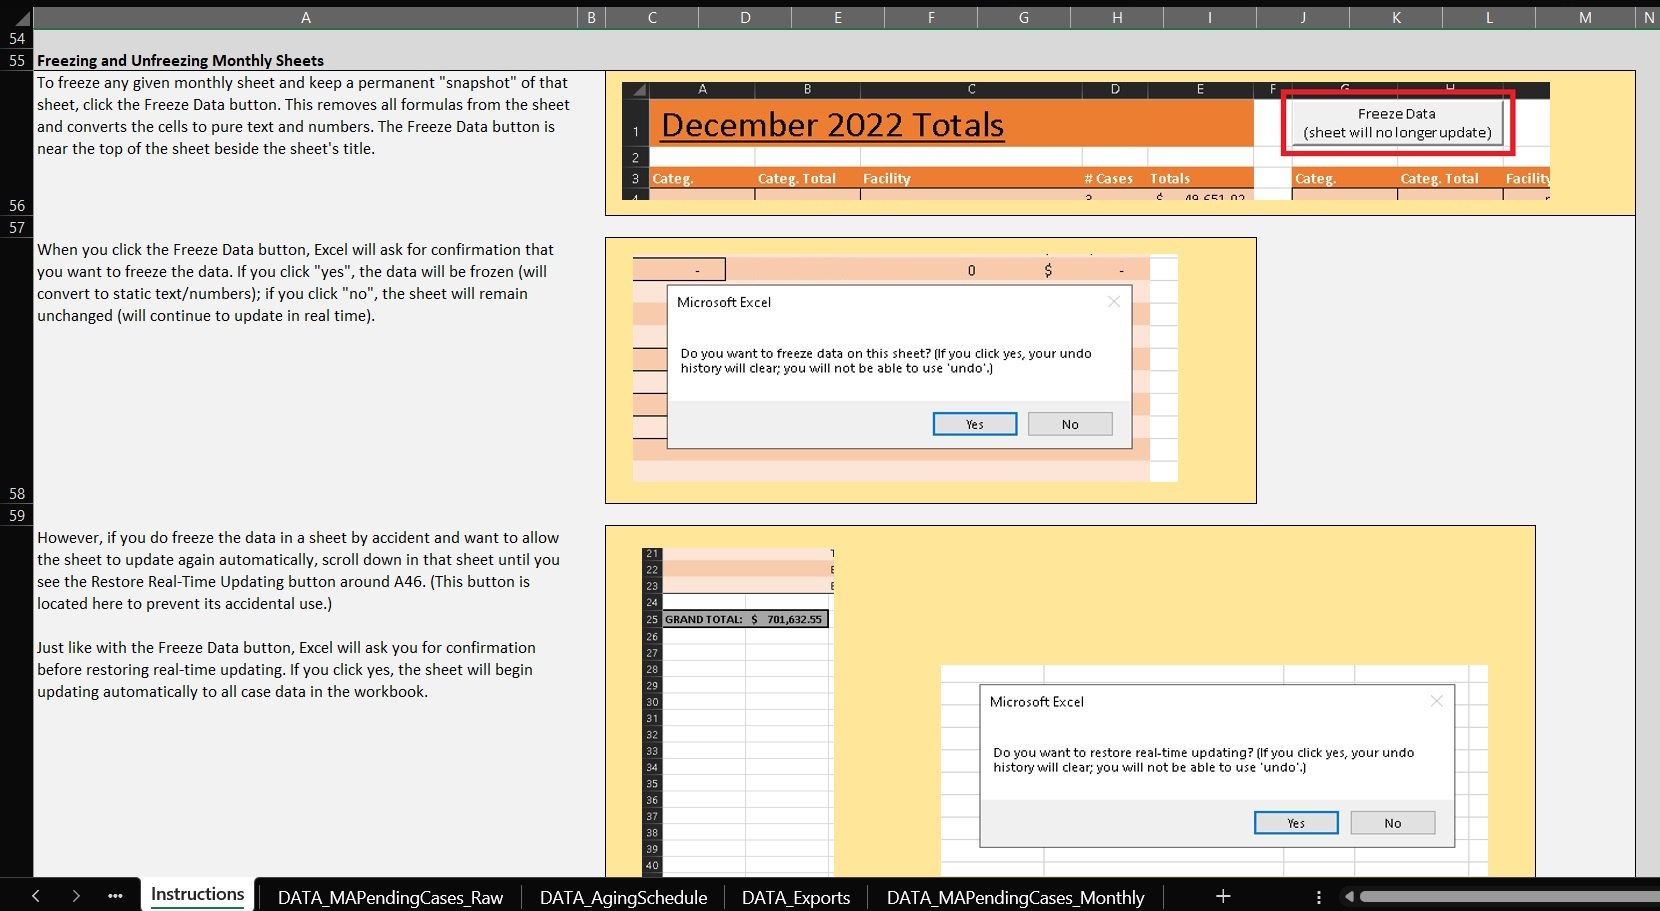Open the DATA_AgingSchedule sheet
The height and width of the screenshot is (911, 1660).
622,897
